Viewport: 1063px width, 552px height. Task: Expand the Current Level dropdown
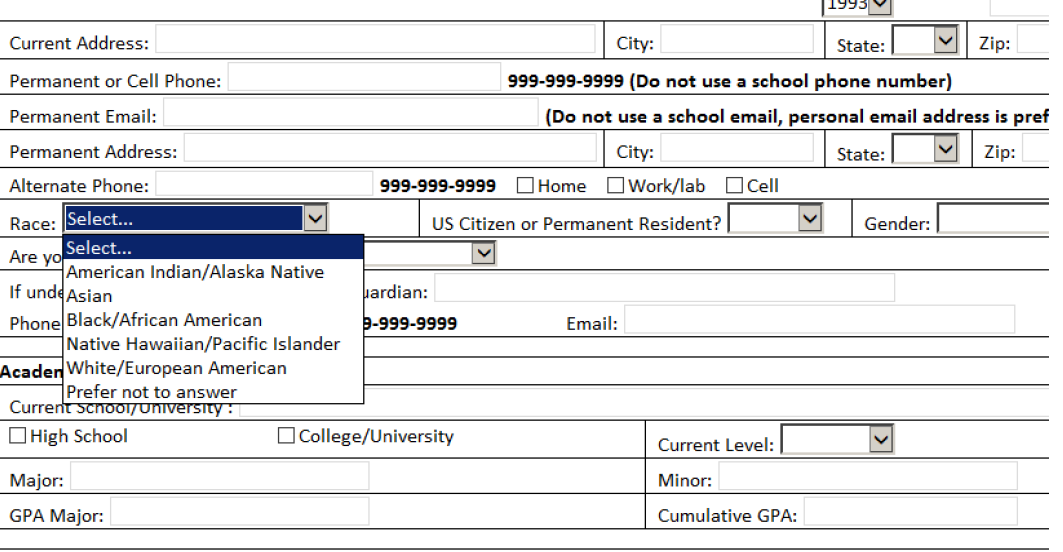(x=880, y=440)
